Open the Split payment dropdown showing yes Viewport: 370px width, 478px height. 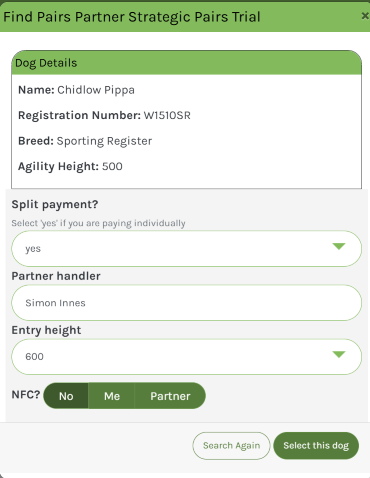[x=186, y=248]
